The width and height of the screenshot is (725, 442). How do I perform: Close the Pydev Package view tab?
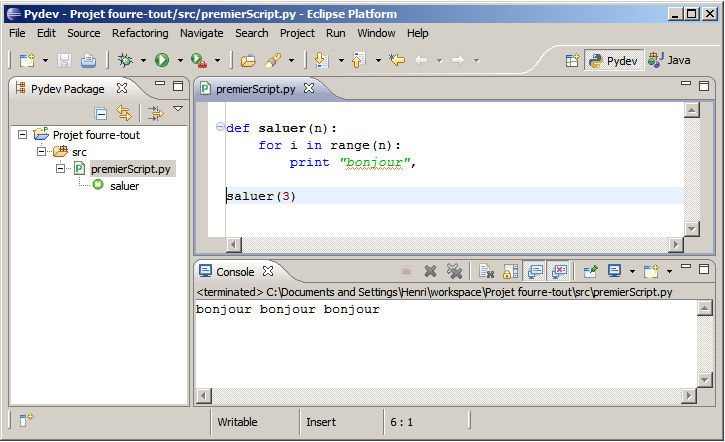122,88
